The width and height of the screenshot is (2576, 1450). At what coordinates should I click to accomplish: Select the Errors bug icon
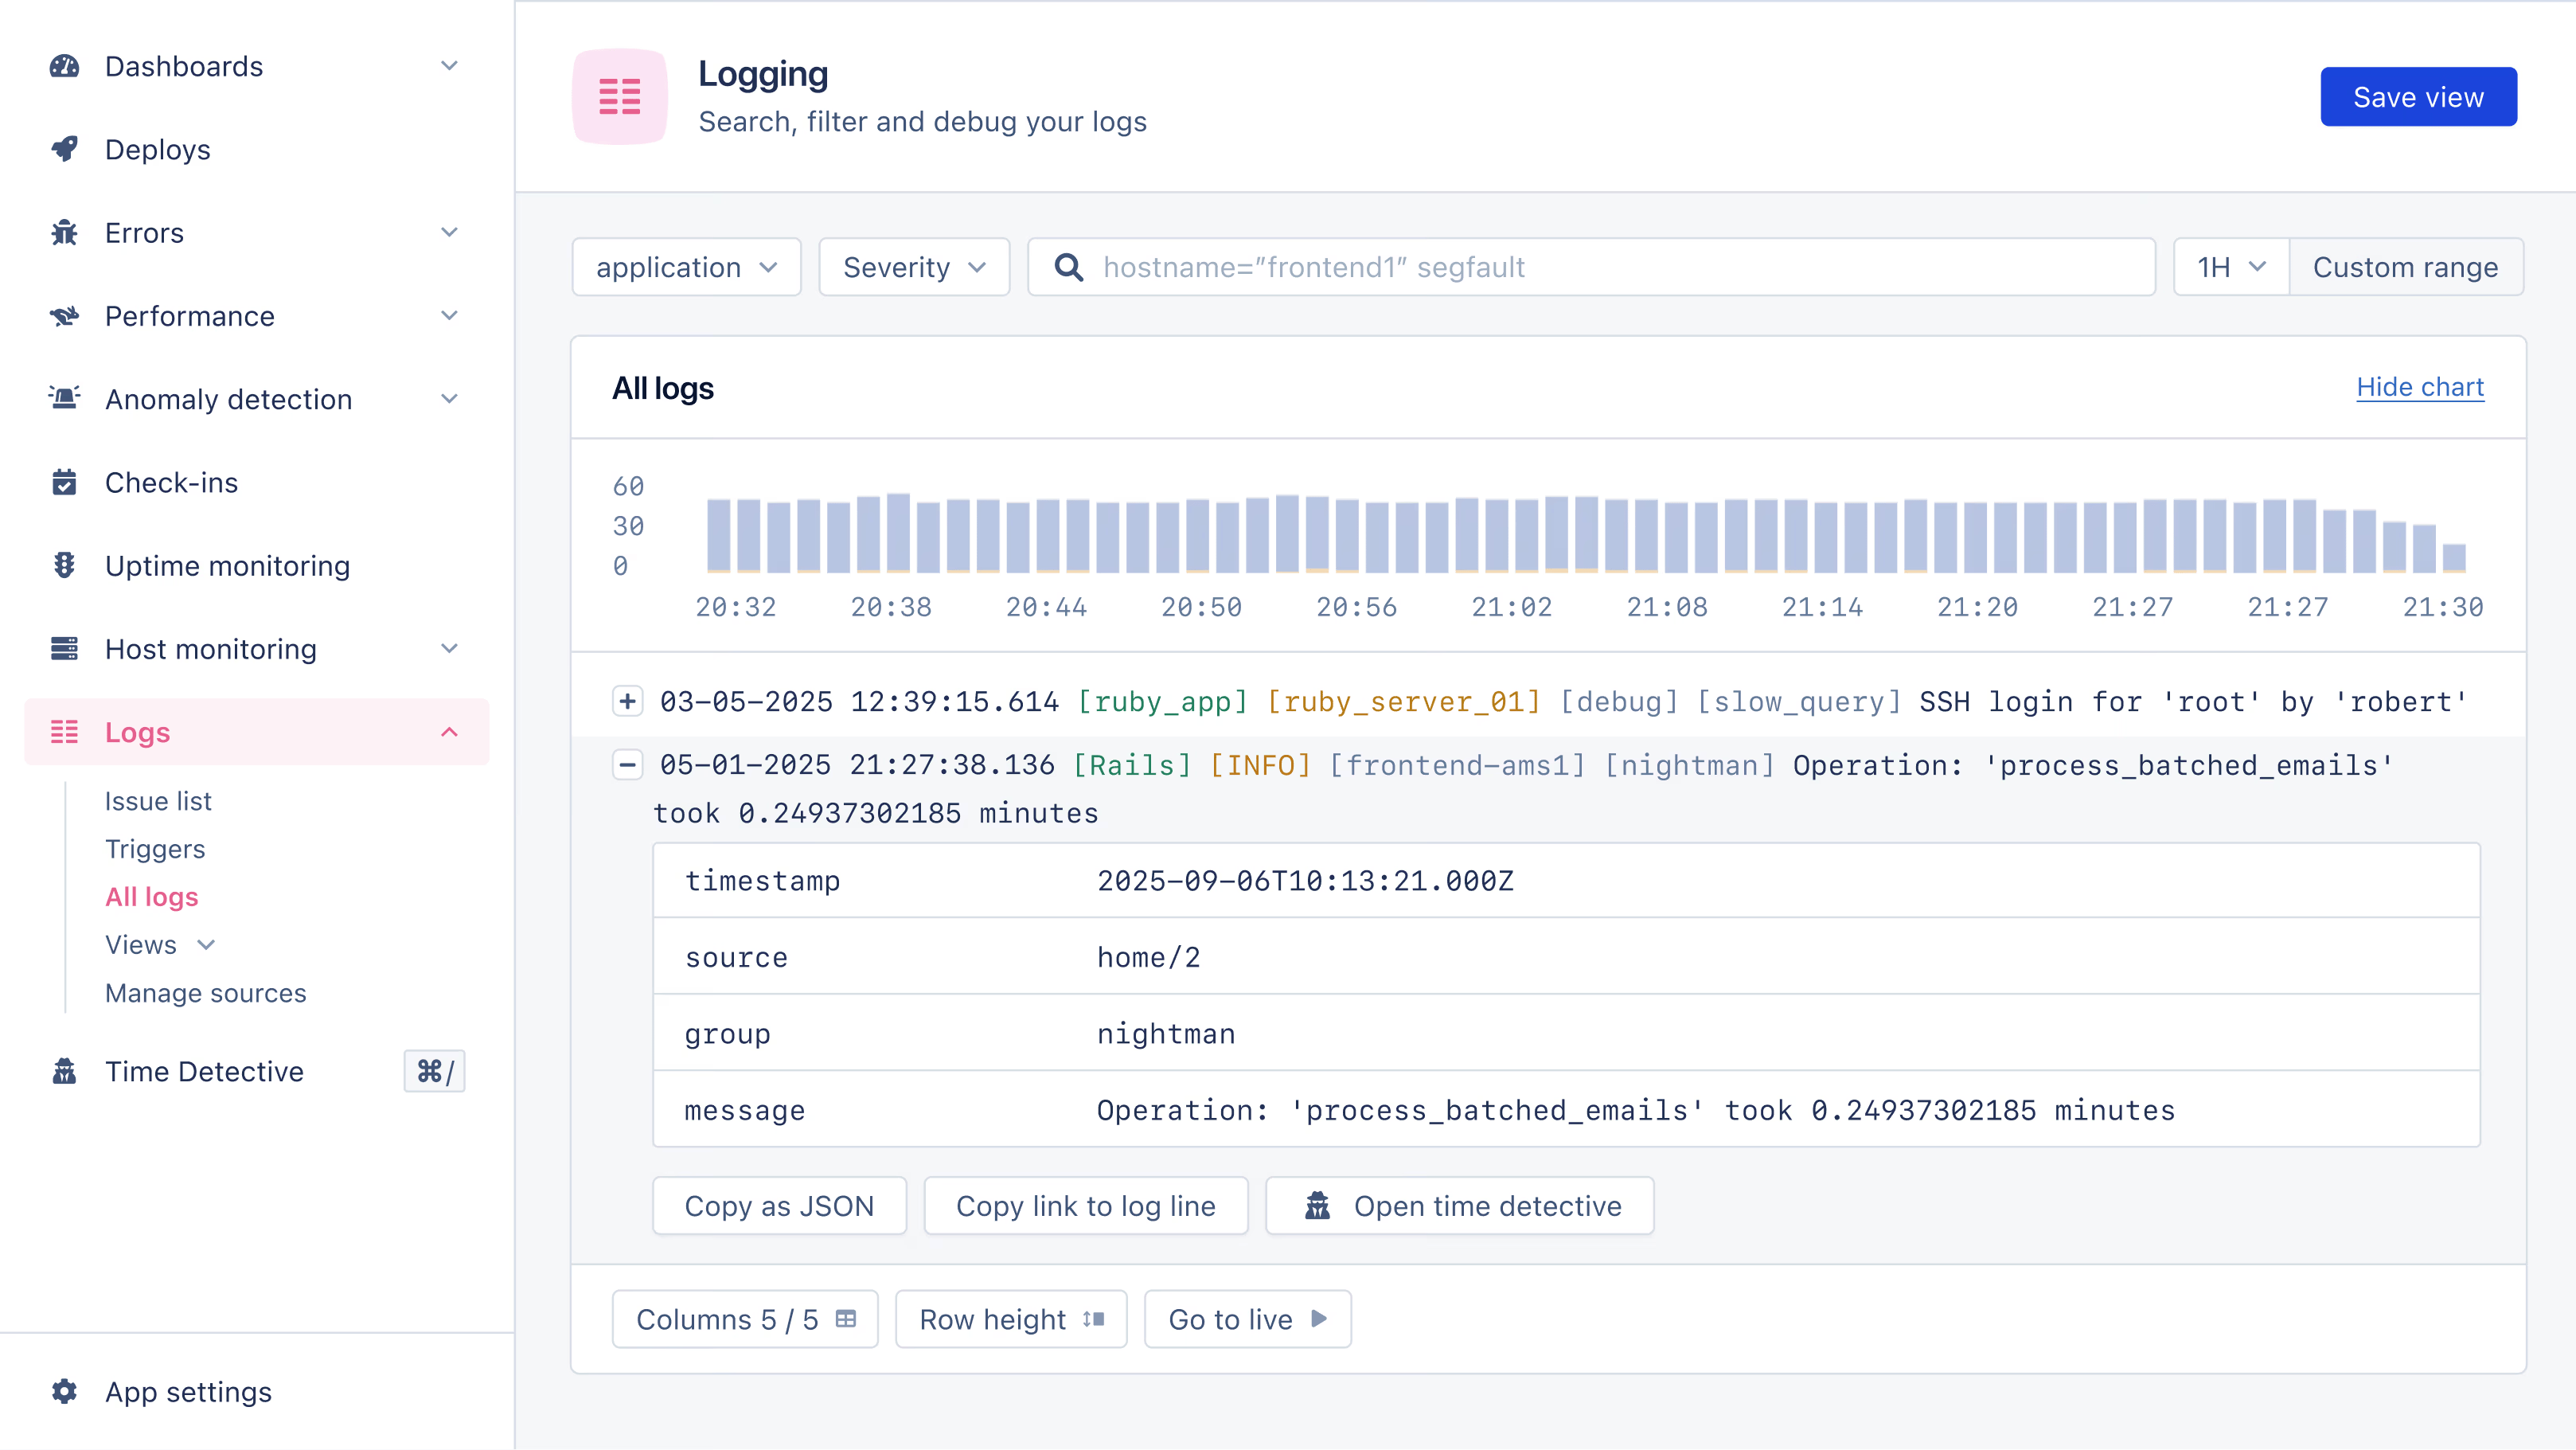pyautogui.click(x=64, y=232)
